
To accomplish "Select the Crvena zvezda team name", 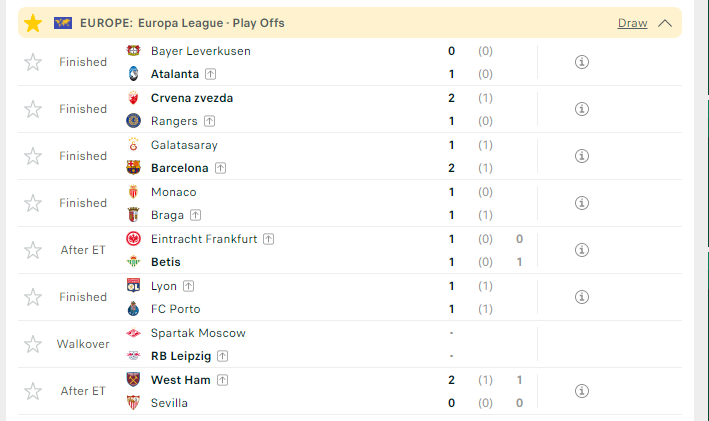I will (x=192, y=98).
